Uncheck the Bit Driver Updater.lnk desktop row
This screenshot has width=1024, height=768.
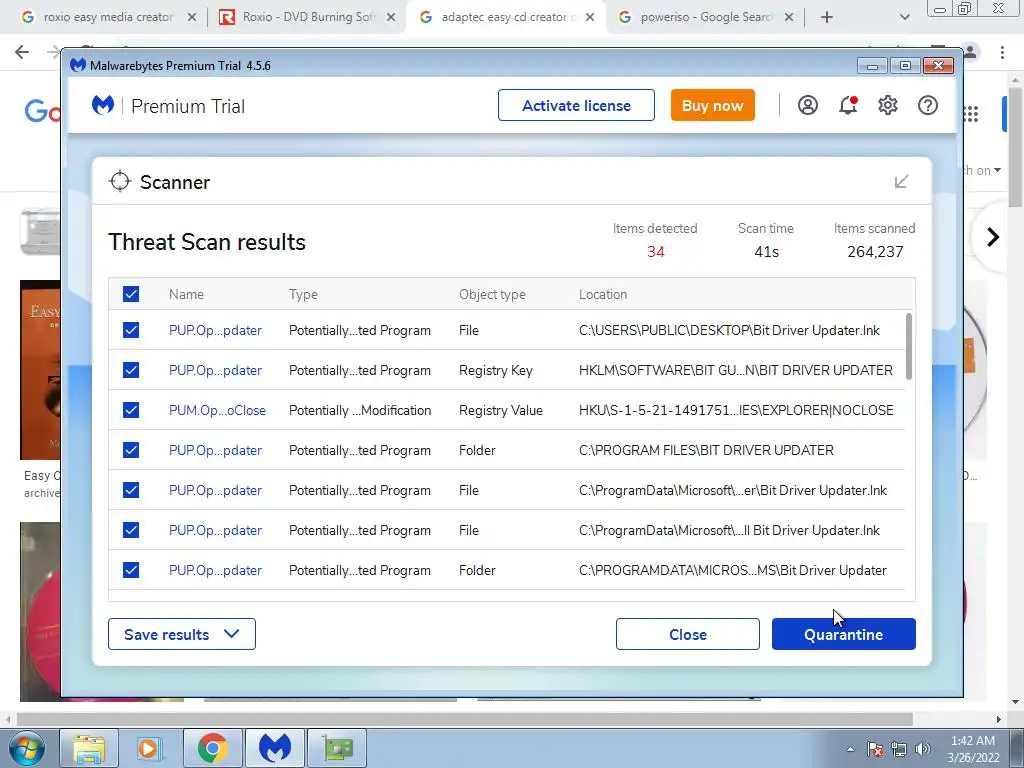tap(131, 330)
